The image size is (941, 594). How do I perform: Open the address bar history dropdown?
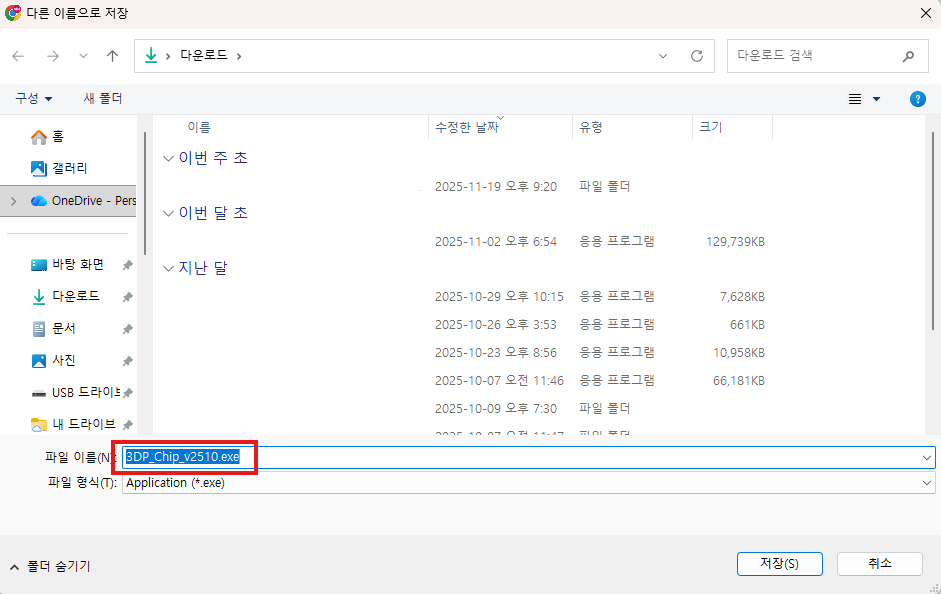tap(663, 56)
